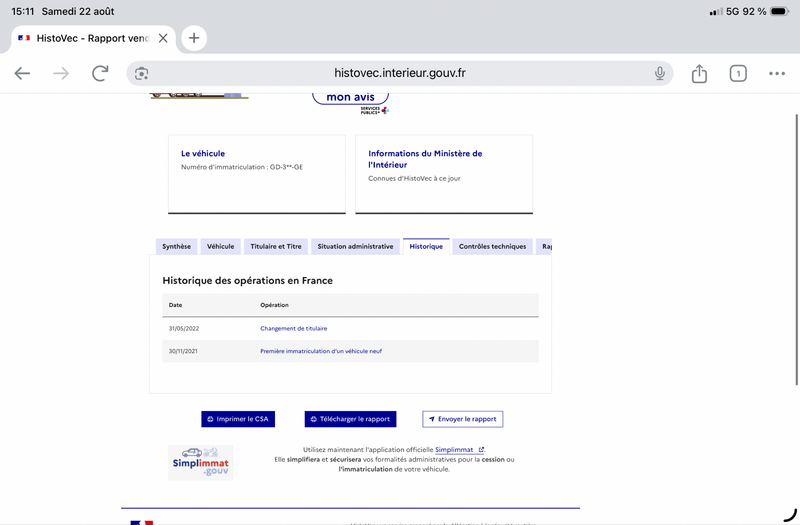Click the 5G signal indicator
Screen dimensions: 800x525
(732, 11)
